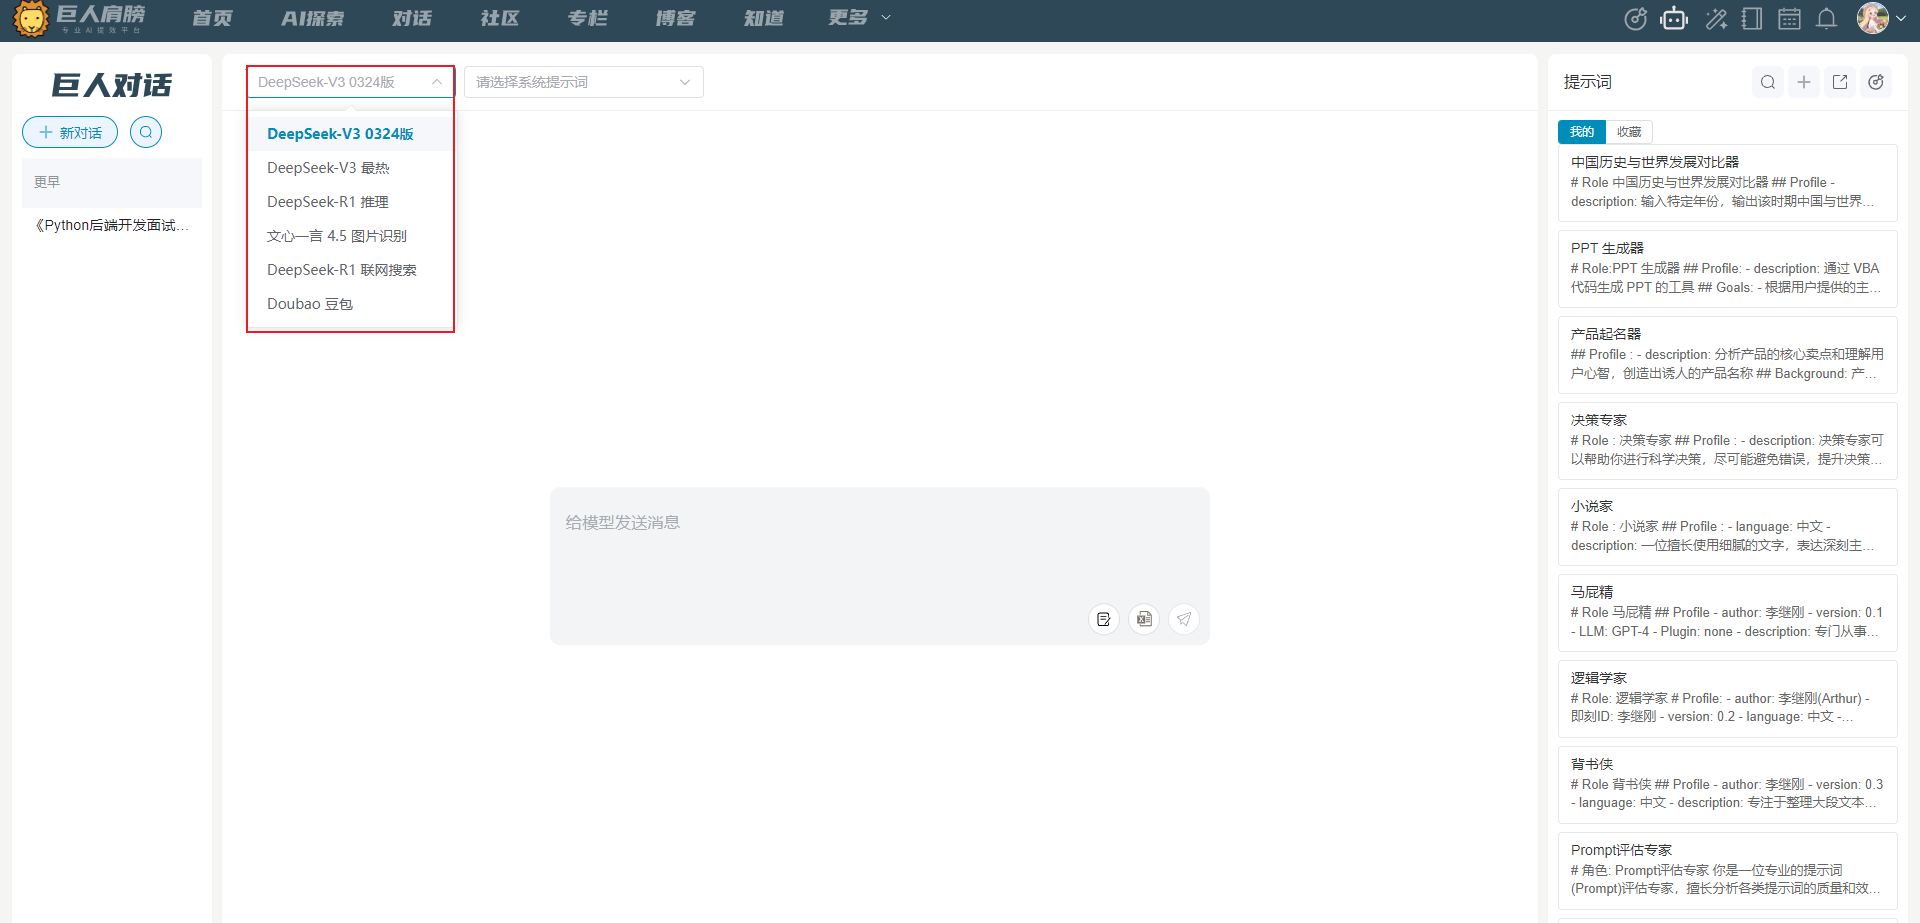This screenshot has height=923, width=1920.
Task: Click the 巨人对话 sidebar title
Action: (112, 85)
